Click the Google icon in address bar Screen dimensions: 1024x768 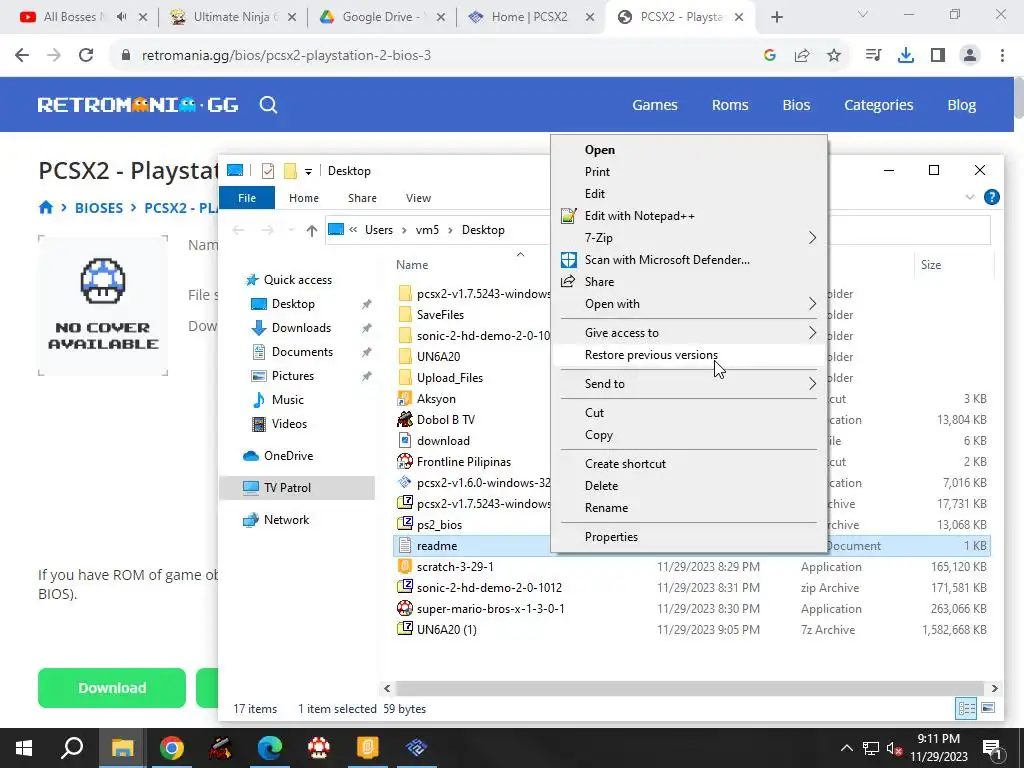pos(770,56)
